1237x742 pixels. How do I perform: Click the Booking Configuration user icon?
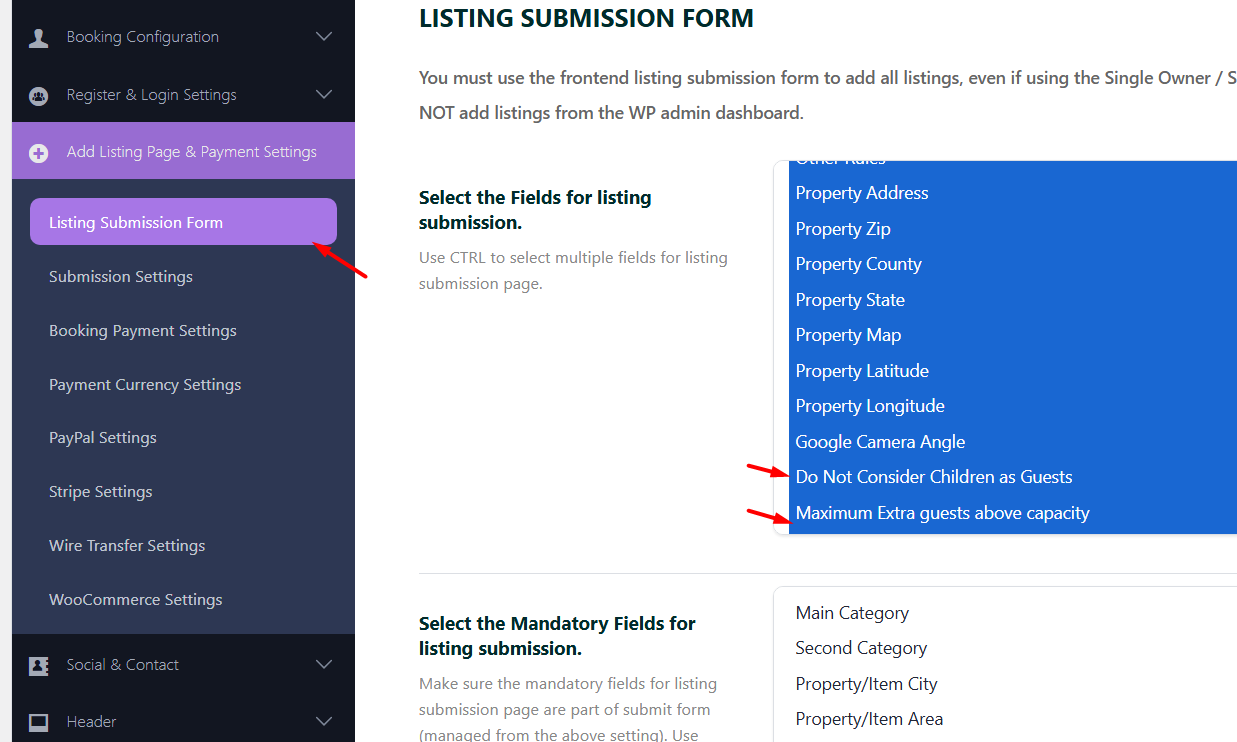point(39,38)
